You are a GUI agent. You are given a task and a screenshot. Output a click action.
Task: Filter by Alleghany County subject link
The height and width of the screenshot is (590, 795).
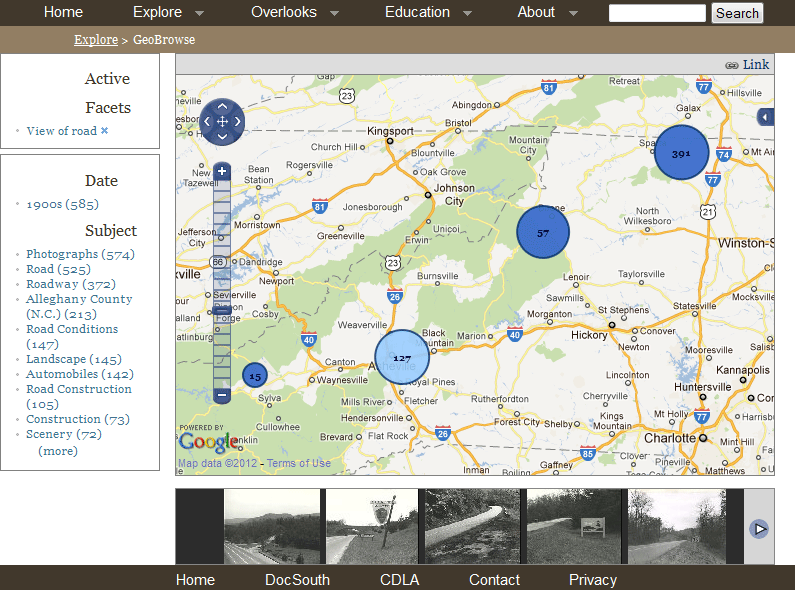coord(79,299)
